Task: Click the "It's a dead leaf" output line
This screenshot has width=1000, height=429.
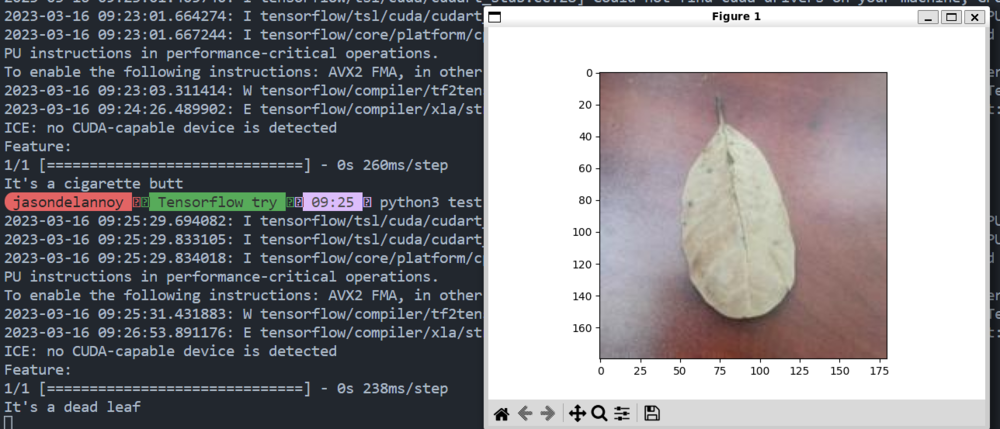Action: coord(72,407)
